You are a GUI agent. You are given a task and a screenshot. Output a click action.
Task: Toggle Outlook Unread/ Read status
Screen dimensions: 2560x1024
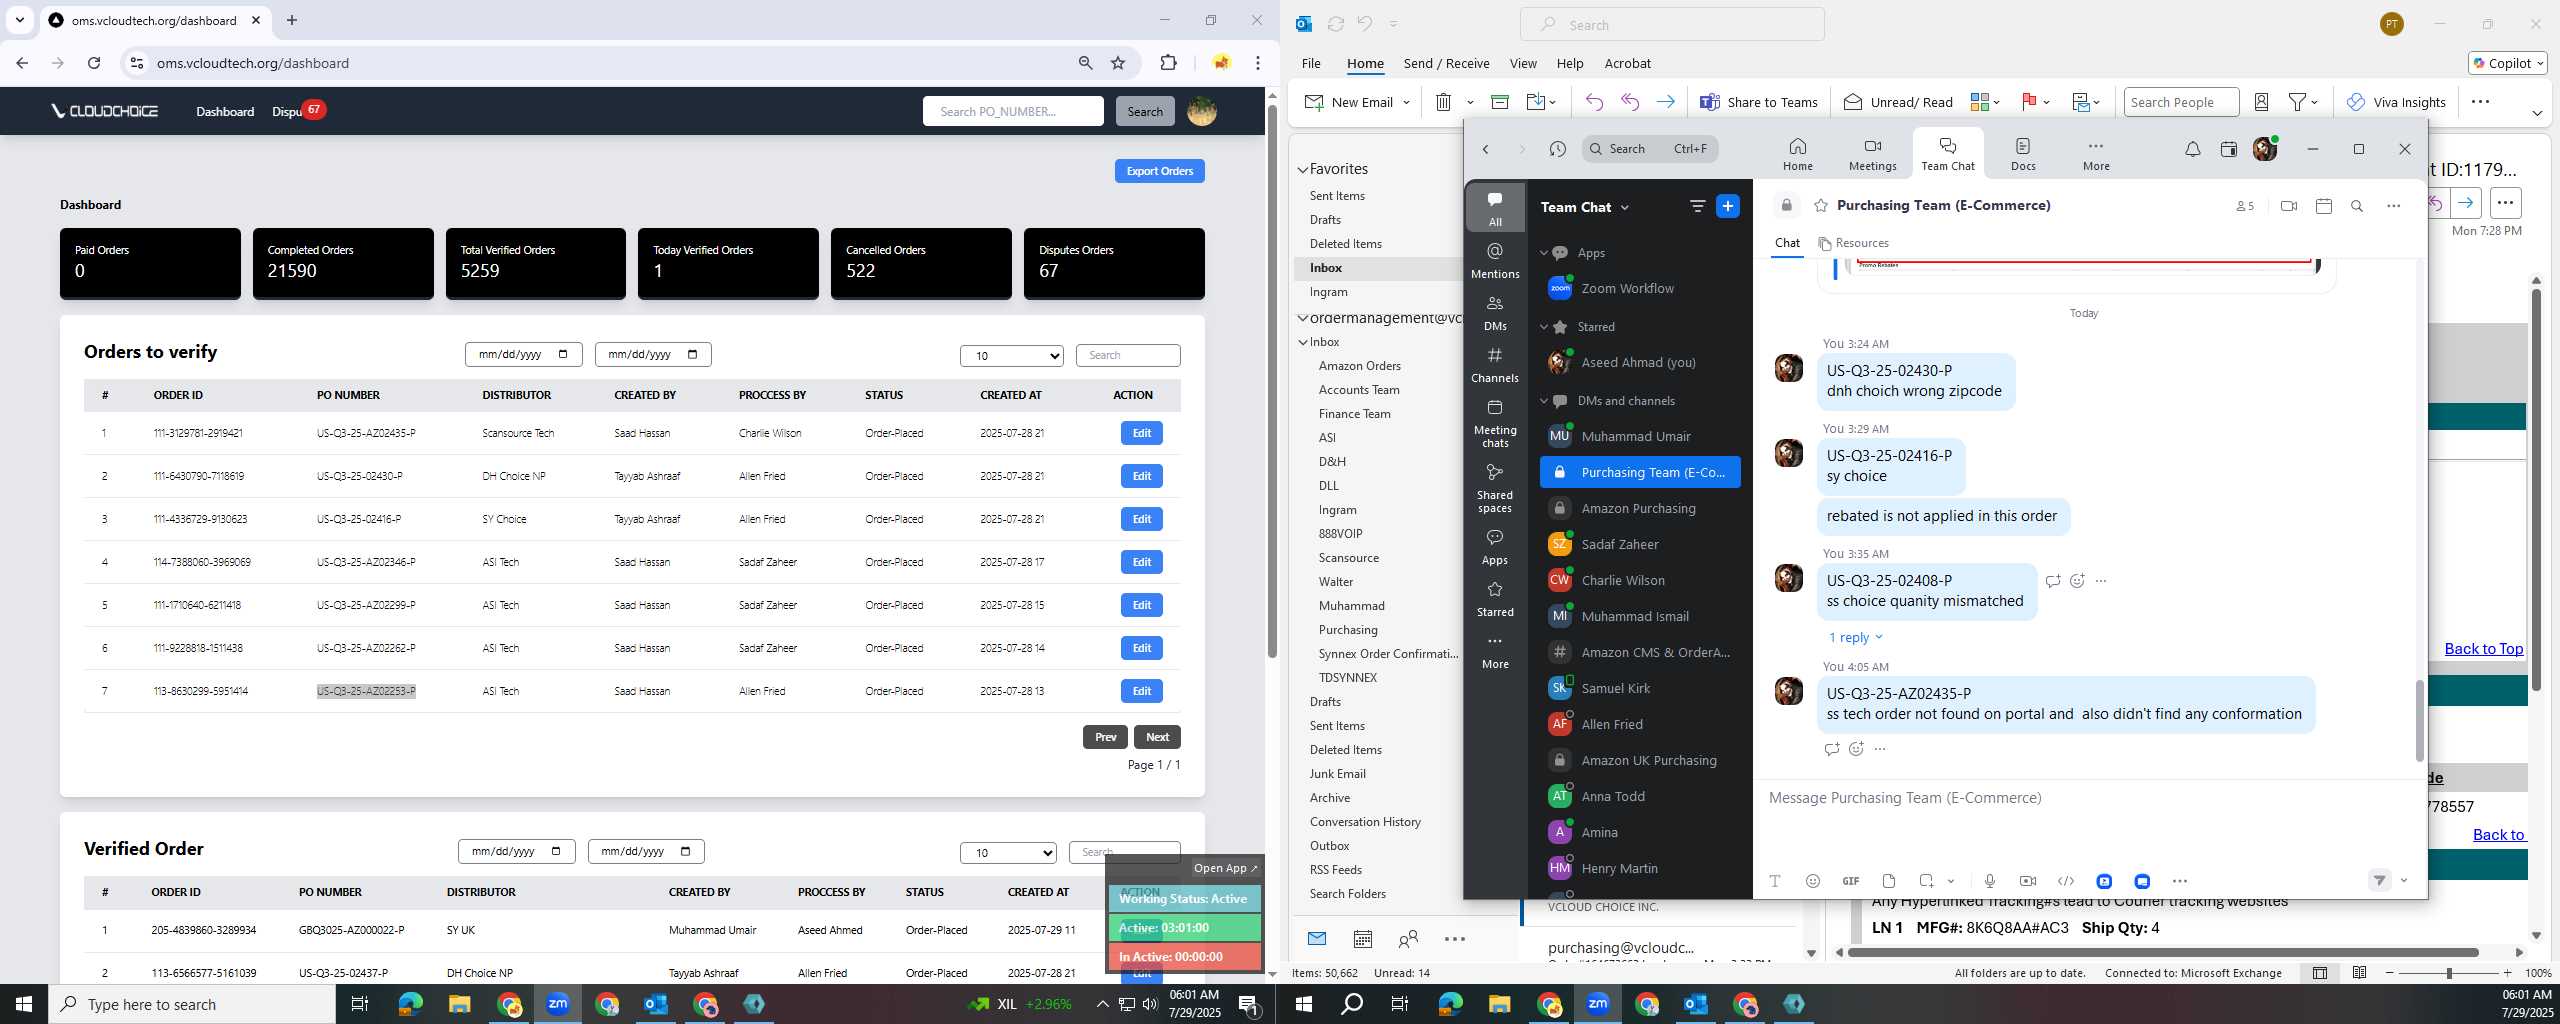tap(1897, 102)
